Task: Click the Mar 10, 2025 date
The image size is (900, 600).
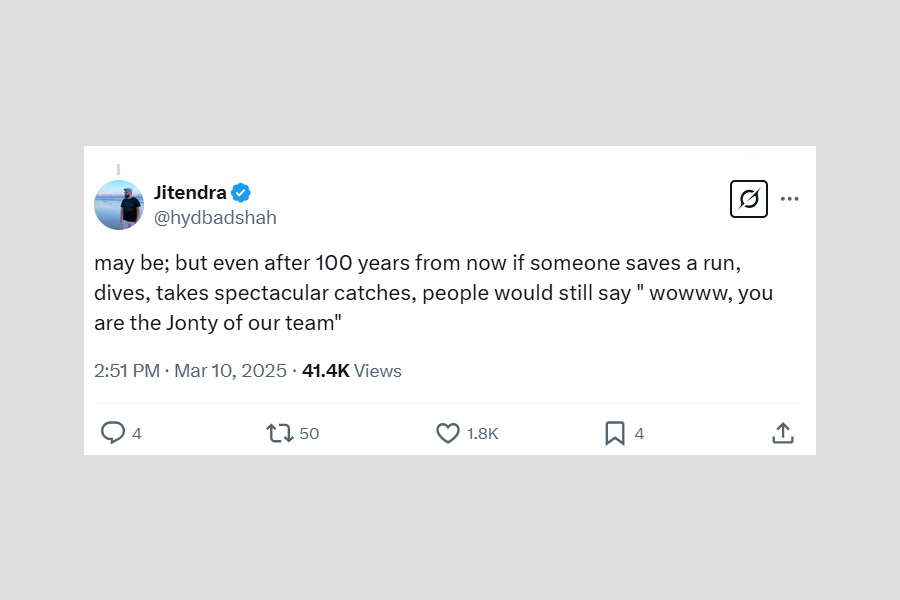Action: point(230,371)
